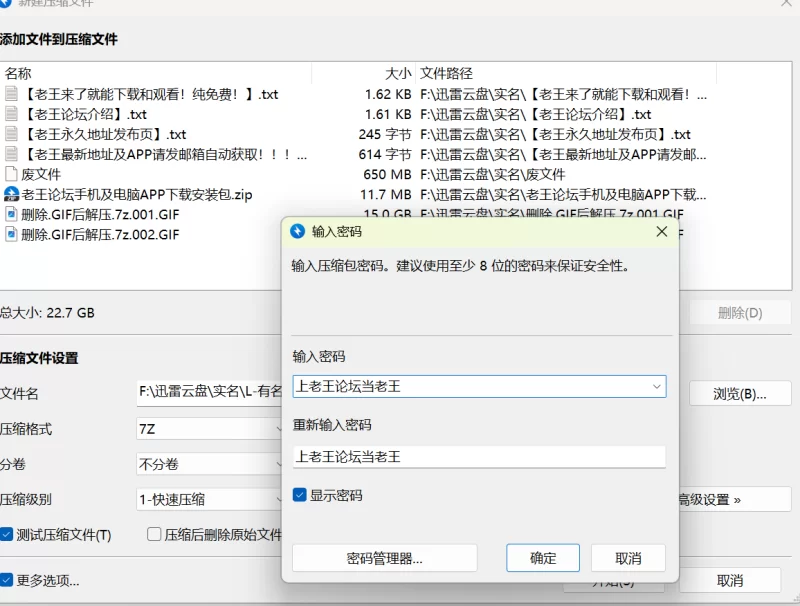Click the 确定 button in password dialog
800x606 pixels.
tap(543, 558)
